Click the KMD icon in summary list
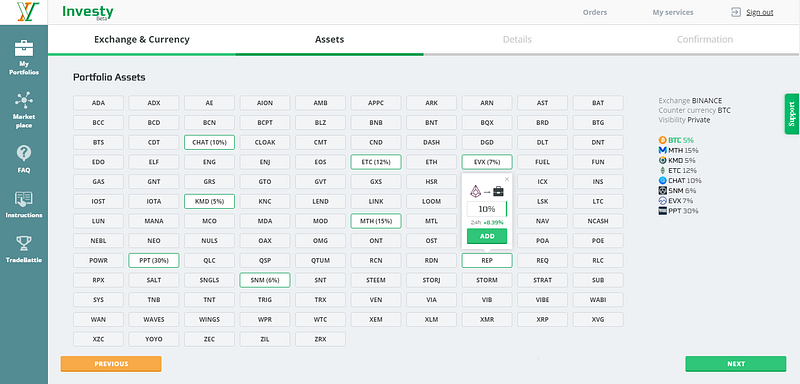The image size is (800, 384). tap(663, 160)
